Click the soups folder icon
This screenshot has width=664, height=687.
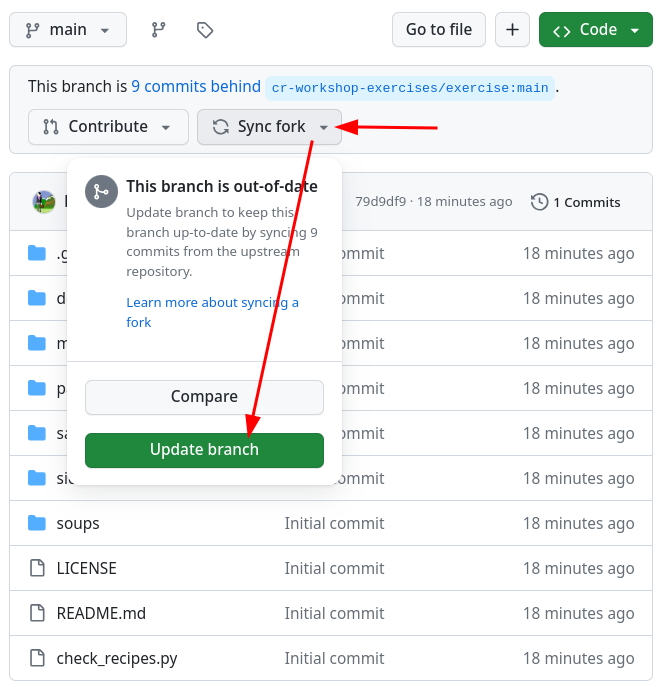click(37, 523)
